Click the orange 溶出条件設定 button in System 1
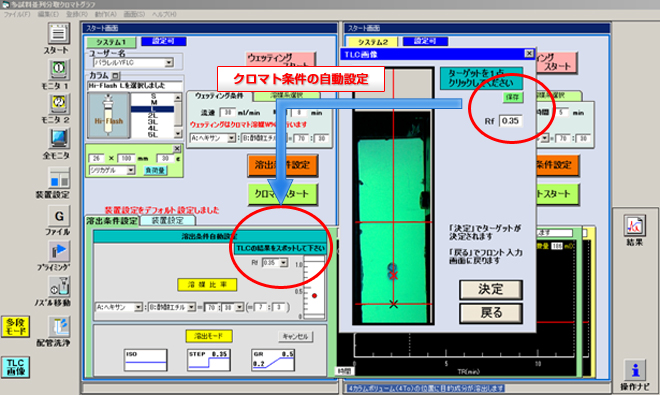The image size is (660, 395). coord(282,165)
